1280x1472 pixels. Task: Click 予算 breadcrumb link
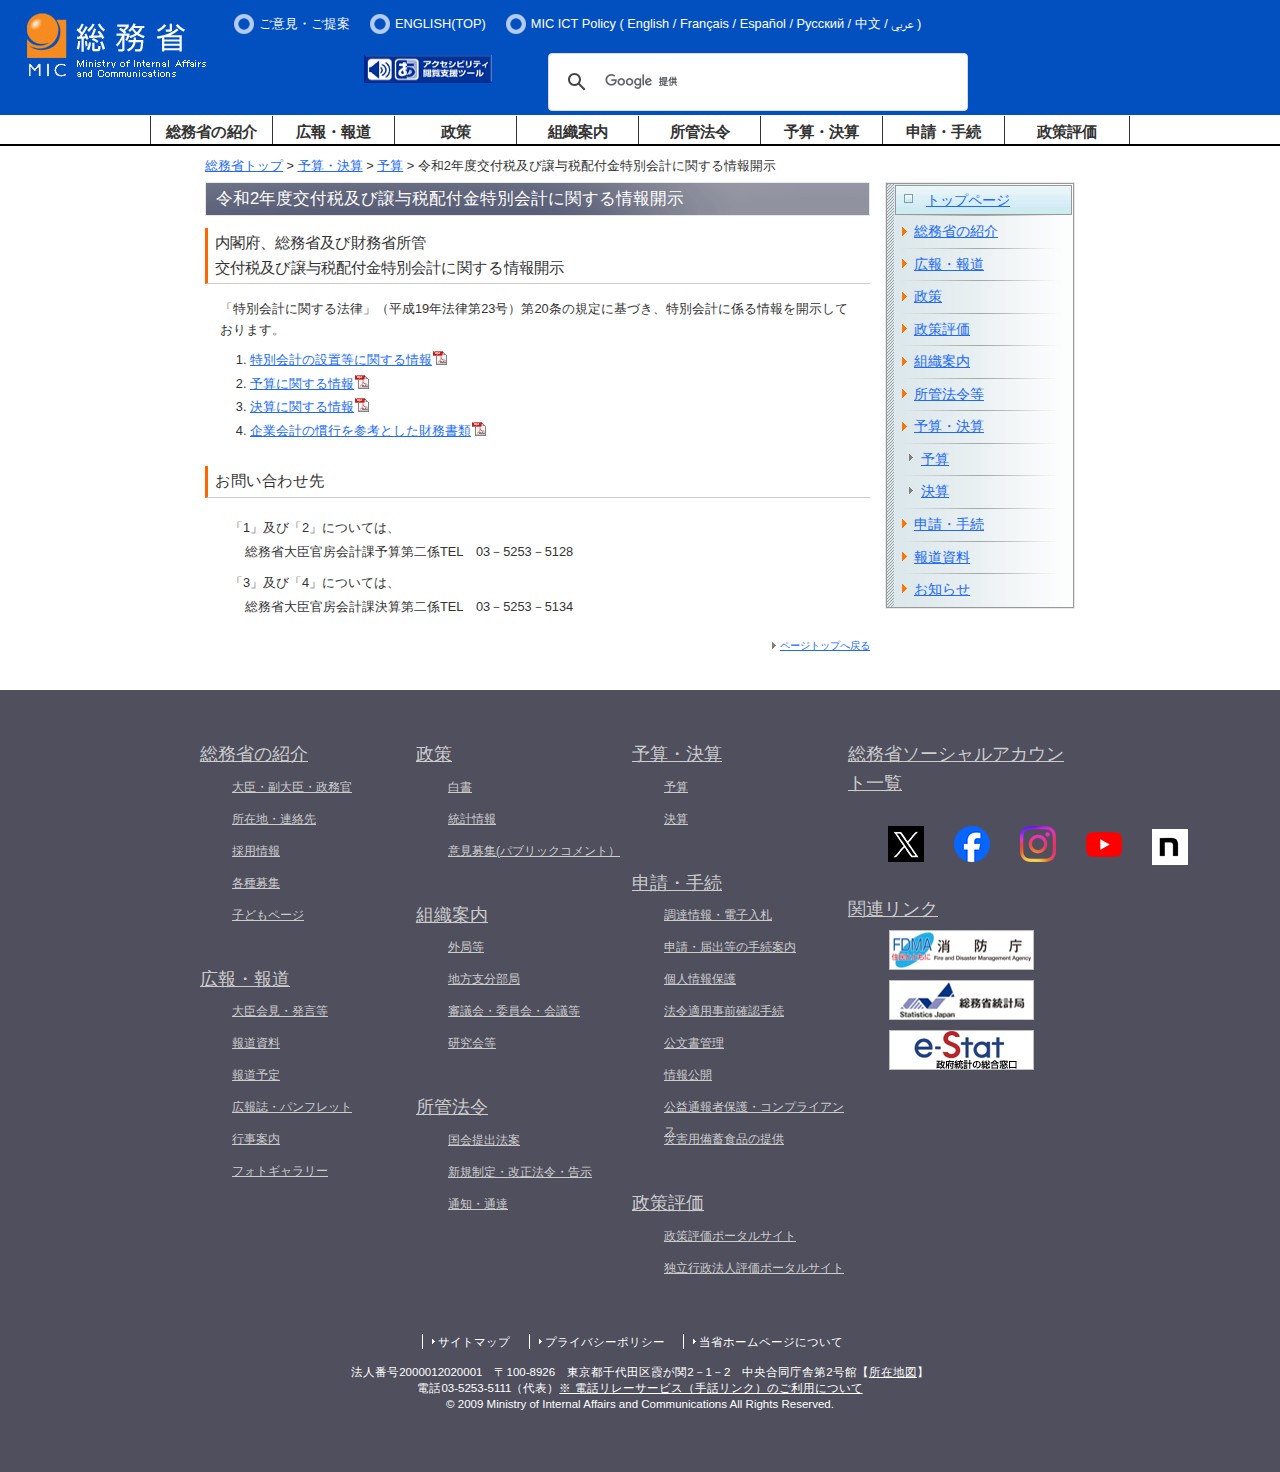pos(390,166)
